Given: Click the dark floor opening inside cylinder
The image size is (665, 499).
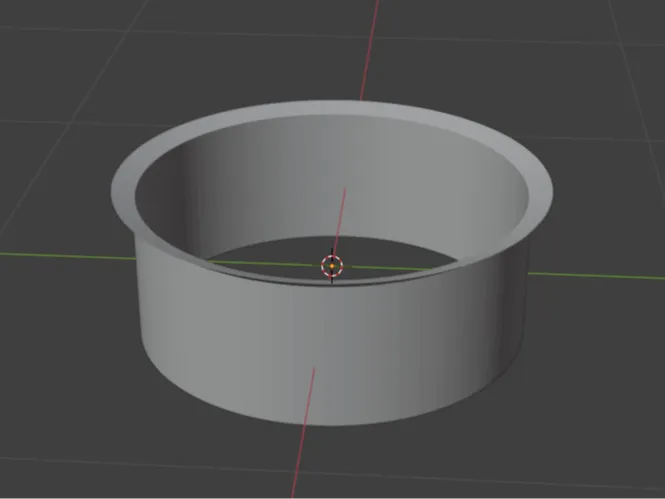Looking at the screenshot, I should (x=332, y=258).
